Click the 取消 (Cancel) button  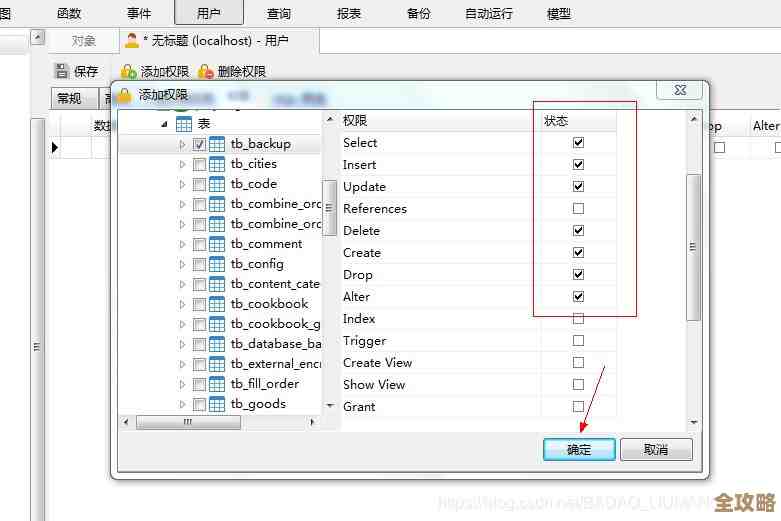(x=656, y=449)
